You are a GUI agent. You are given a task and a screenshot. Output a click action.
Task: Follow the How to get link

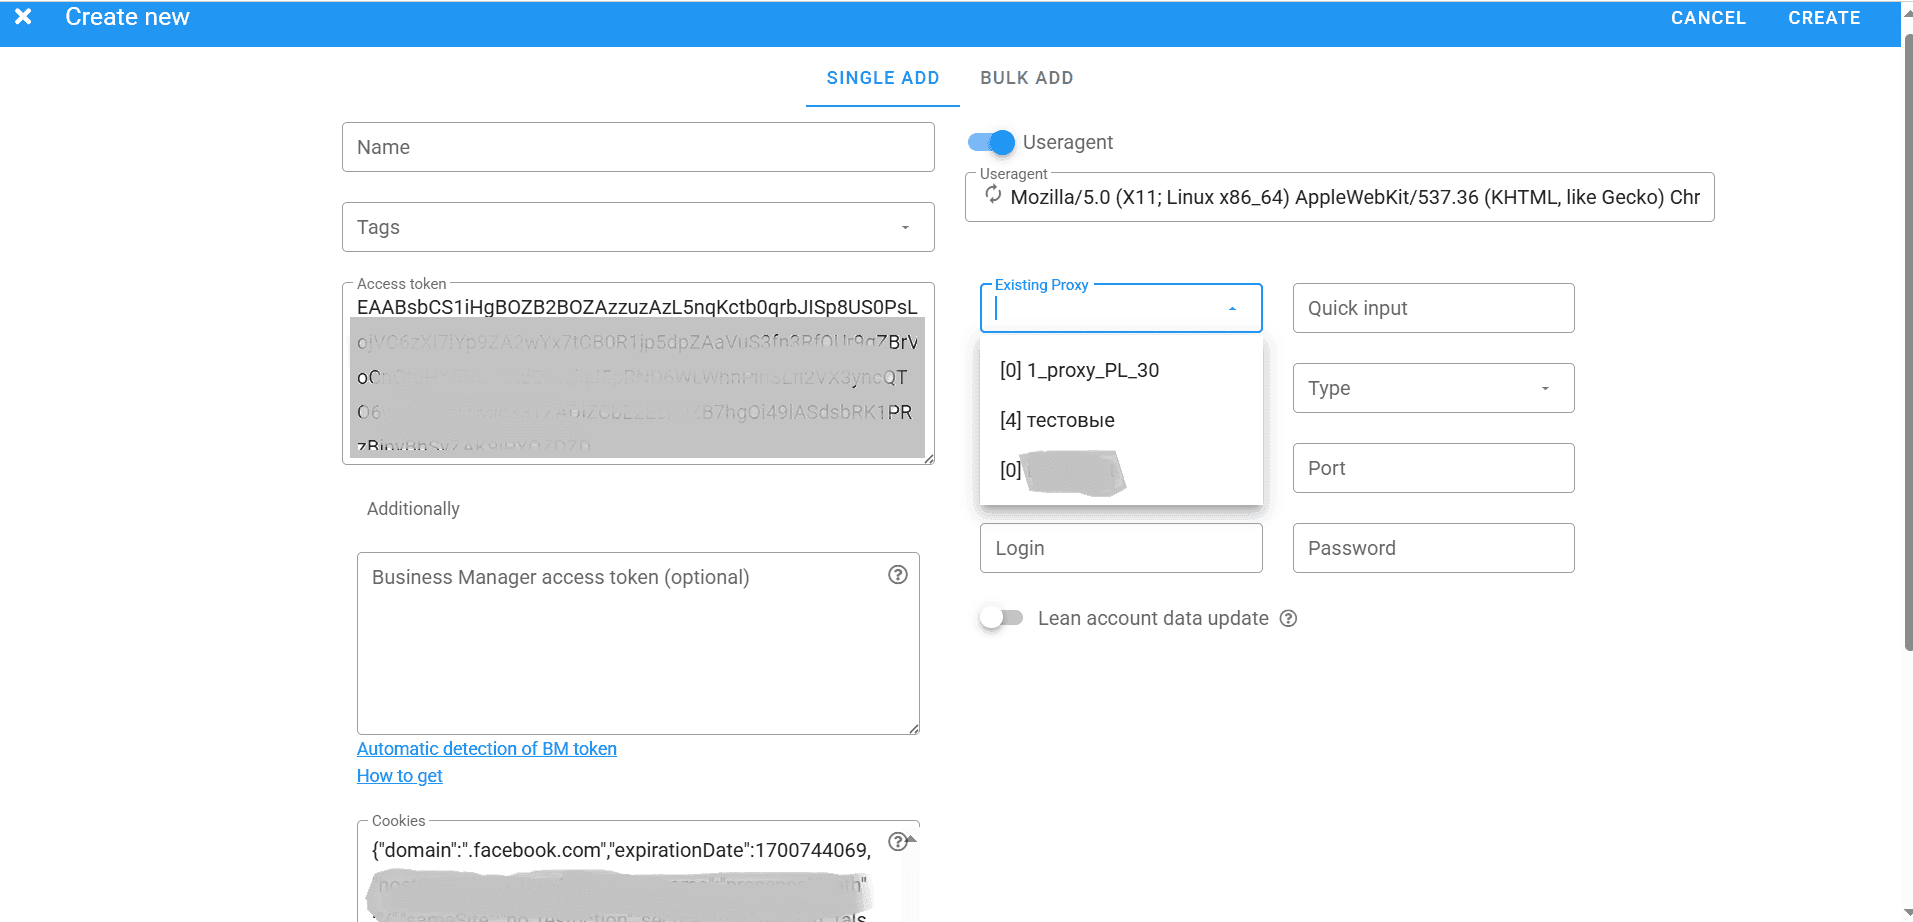click(x=399, y=776)
